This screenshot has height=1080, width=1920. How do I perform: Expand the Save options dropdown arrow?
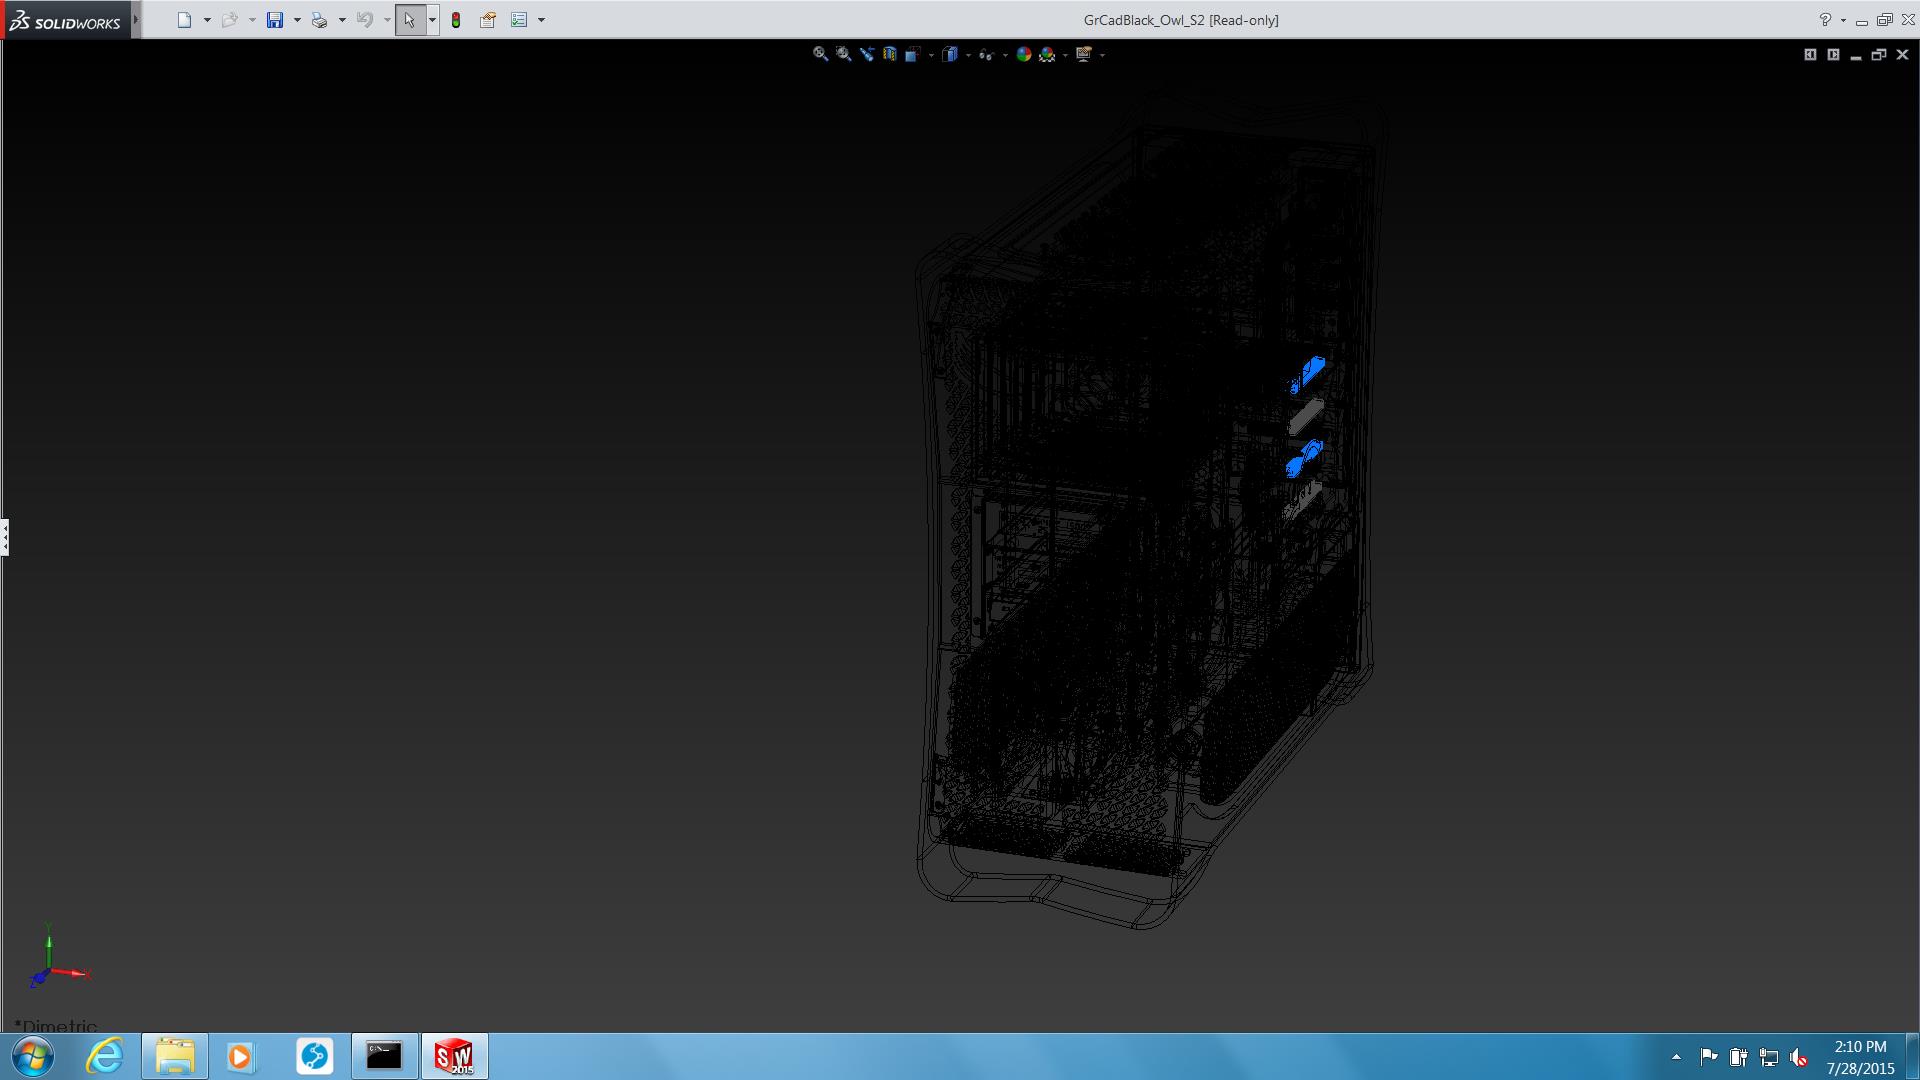point(297,20)
